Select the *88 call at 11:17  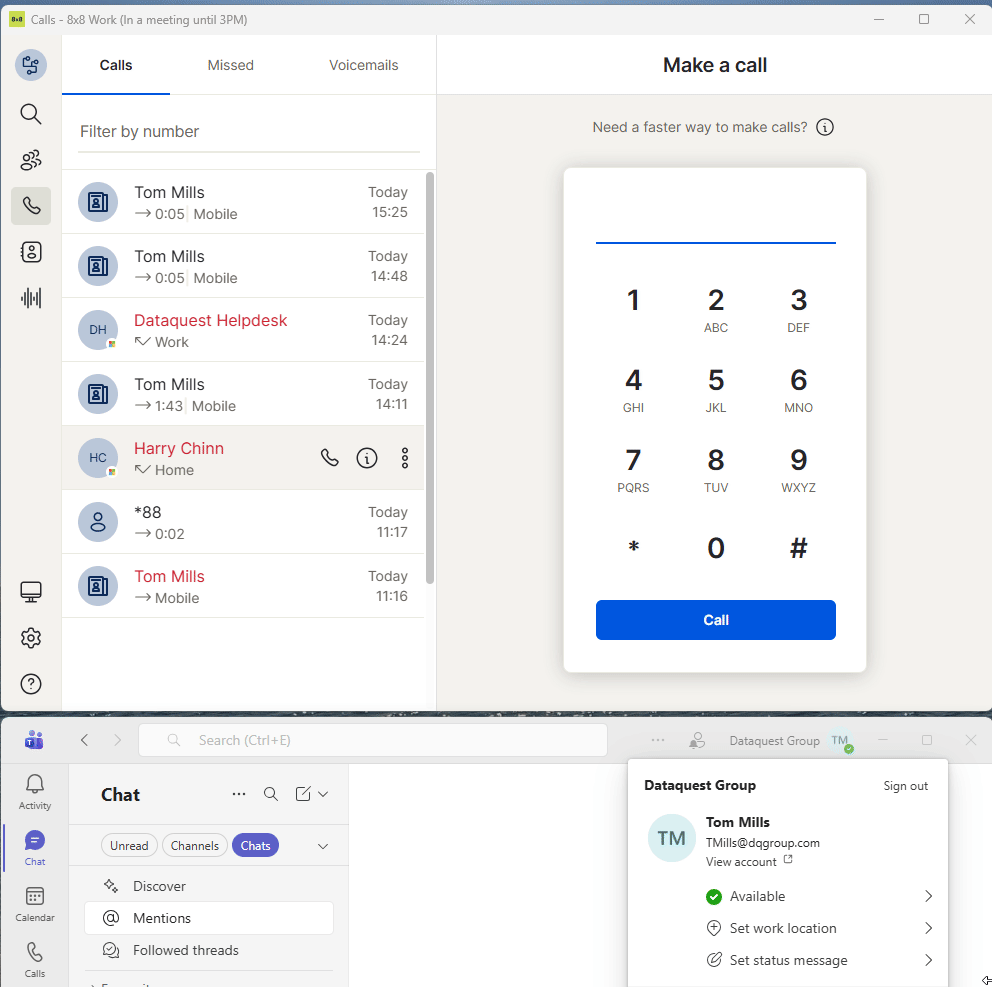[x=243, y=522]
